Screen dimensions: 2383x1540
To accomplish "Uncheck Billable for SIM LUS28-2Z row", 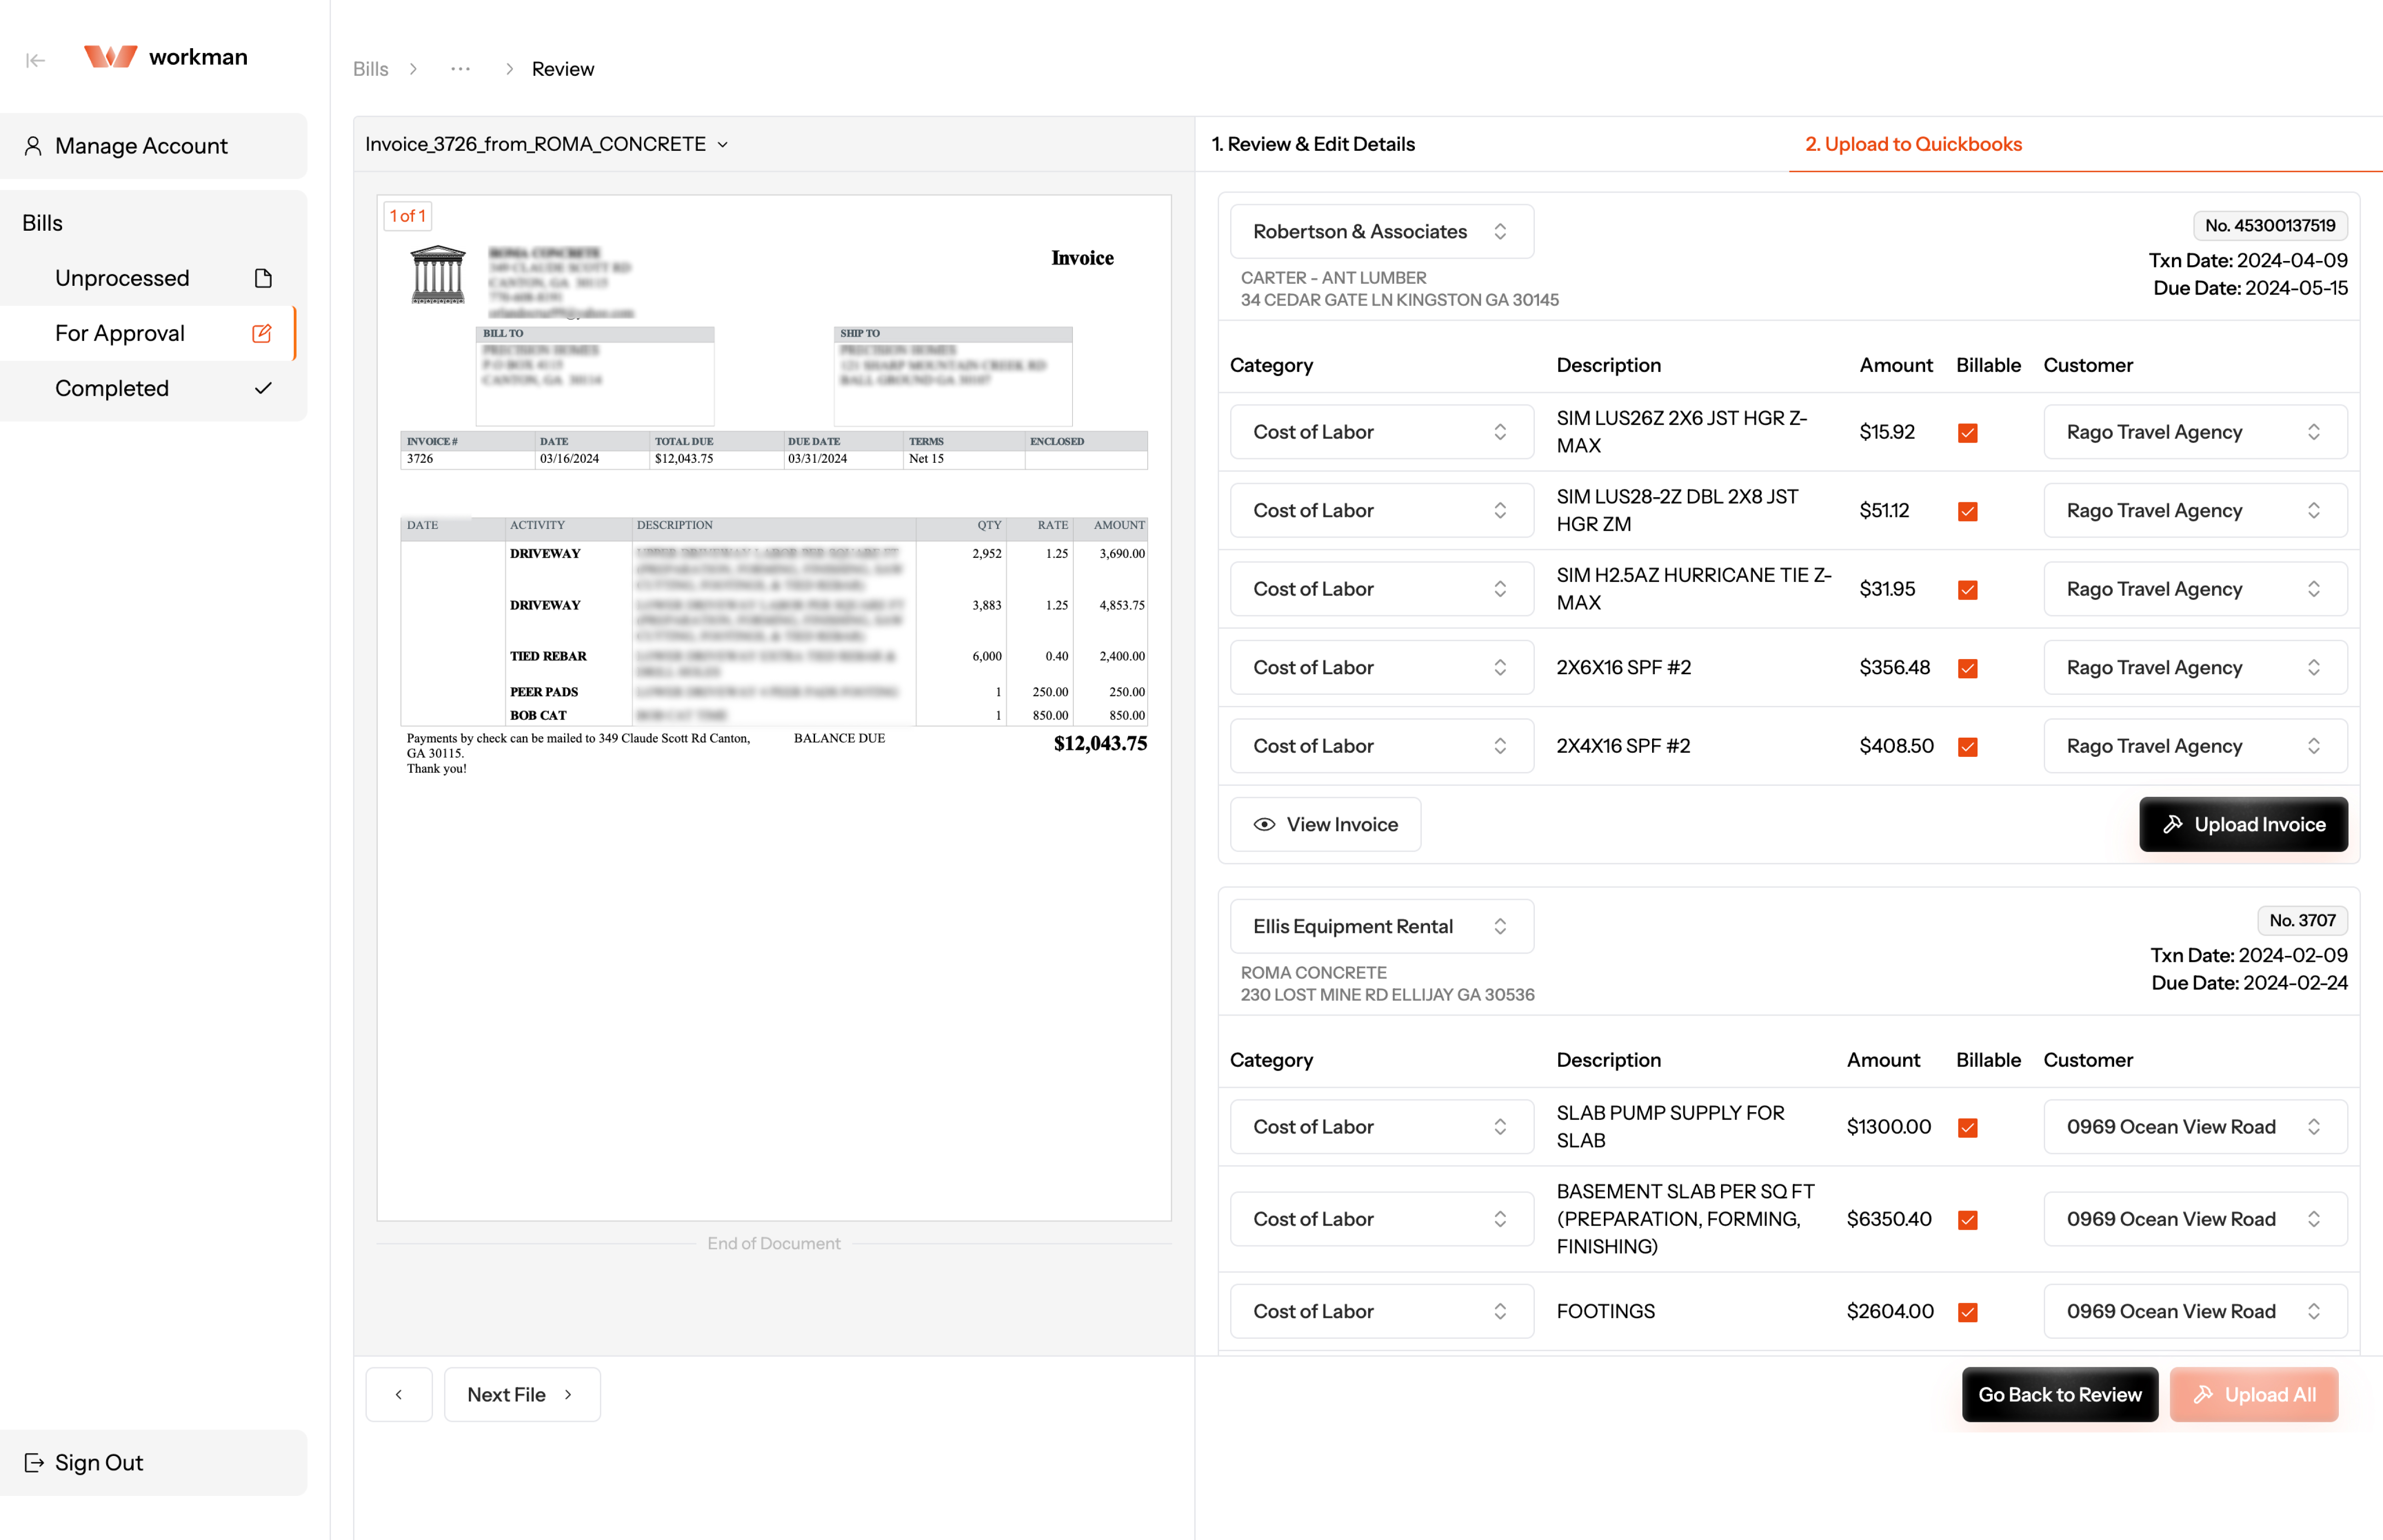I will 1967,511.
